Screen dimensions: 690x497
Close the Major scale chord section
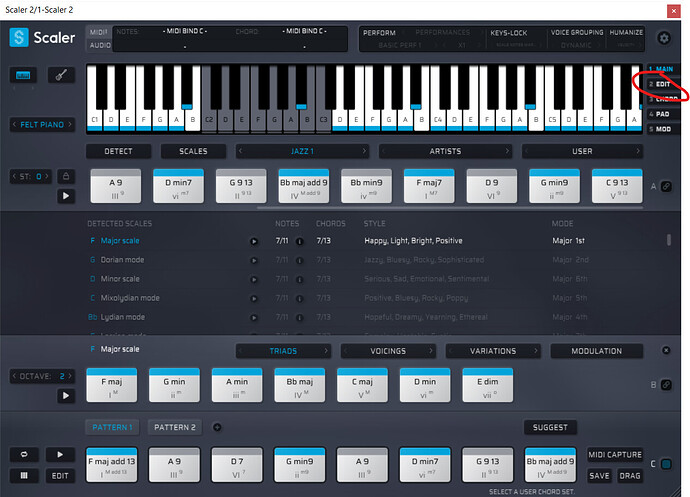(667, 351)
